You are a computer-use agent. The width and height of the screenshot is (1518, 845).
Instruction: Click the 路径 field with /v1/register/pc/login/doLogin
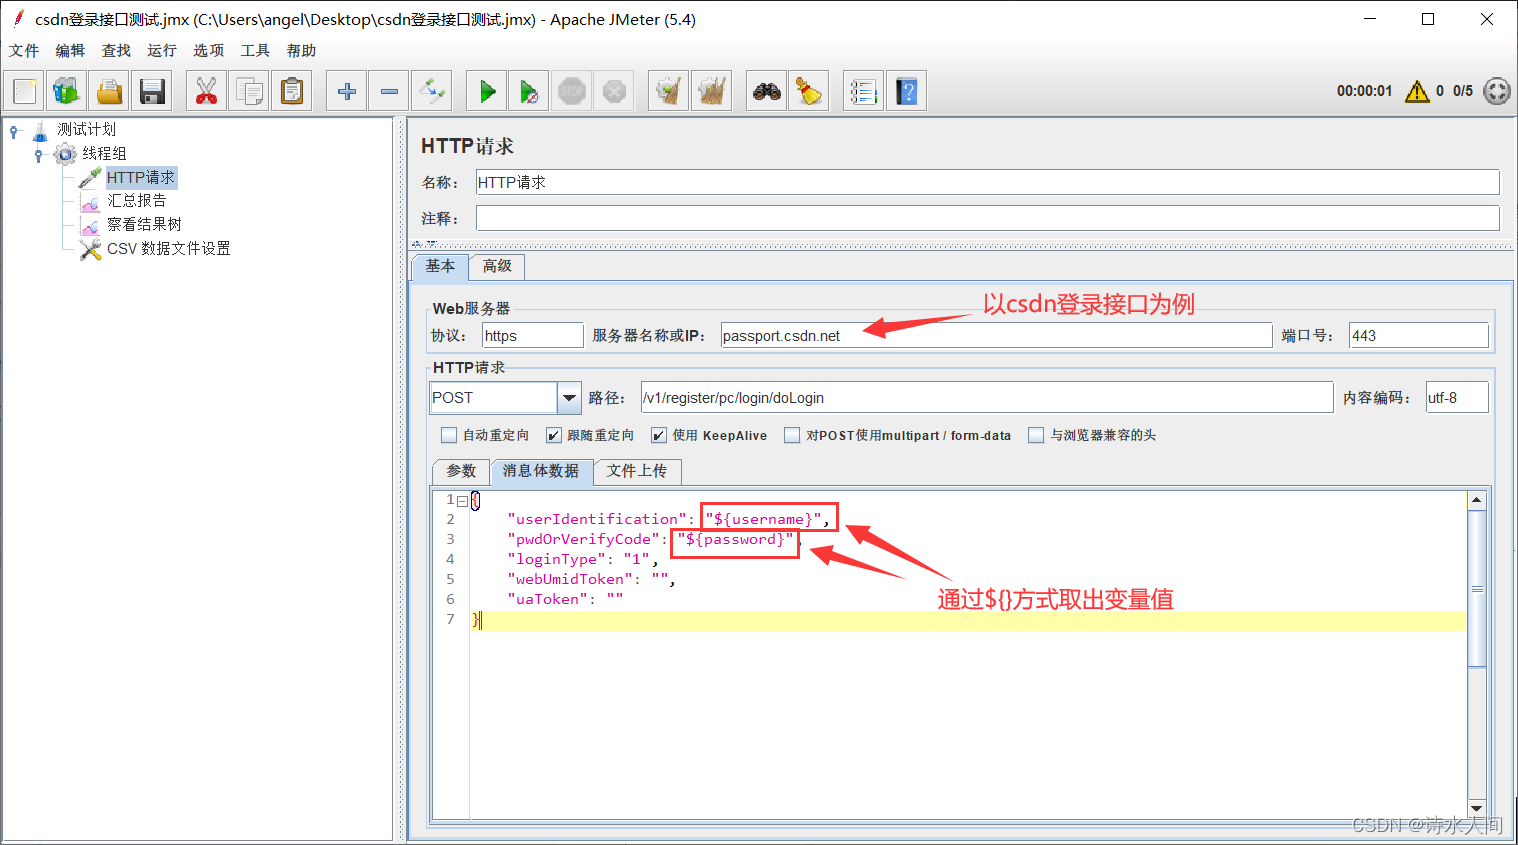point(987,397)
